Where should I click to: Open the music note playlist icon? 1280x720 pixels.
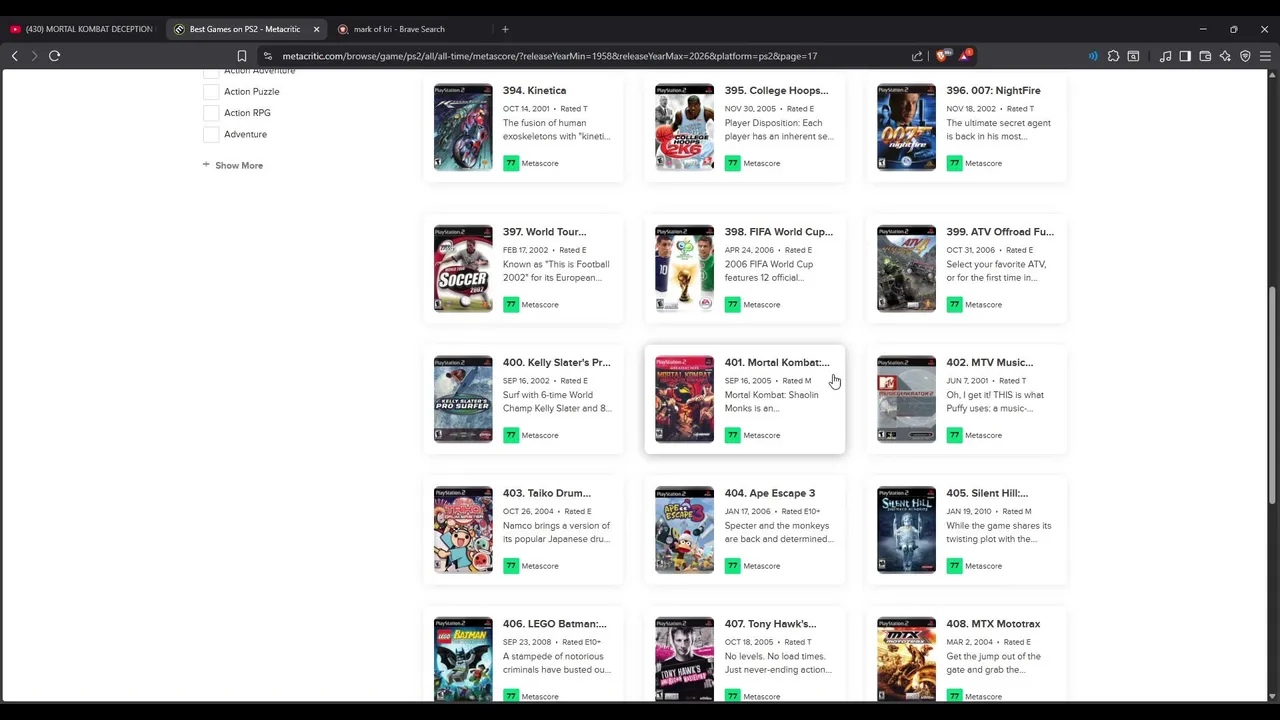point(1165,56)
